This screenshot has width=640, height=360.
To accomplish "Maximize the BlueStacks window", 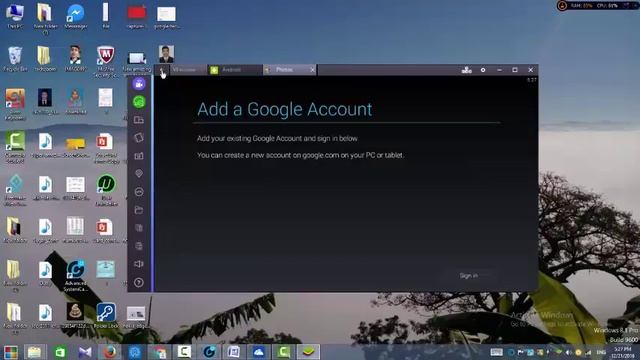I will [515, 70].
